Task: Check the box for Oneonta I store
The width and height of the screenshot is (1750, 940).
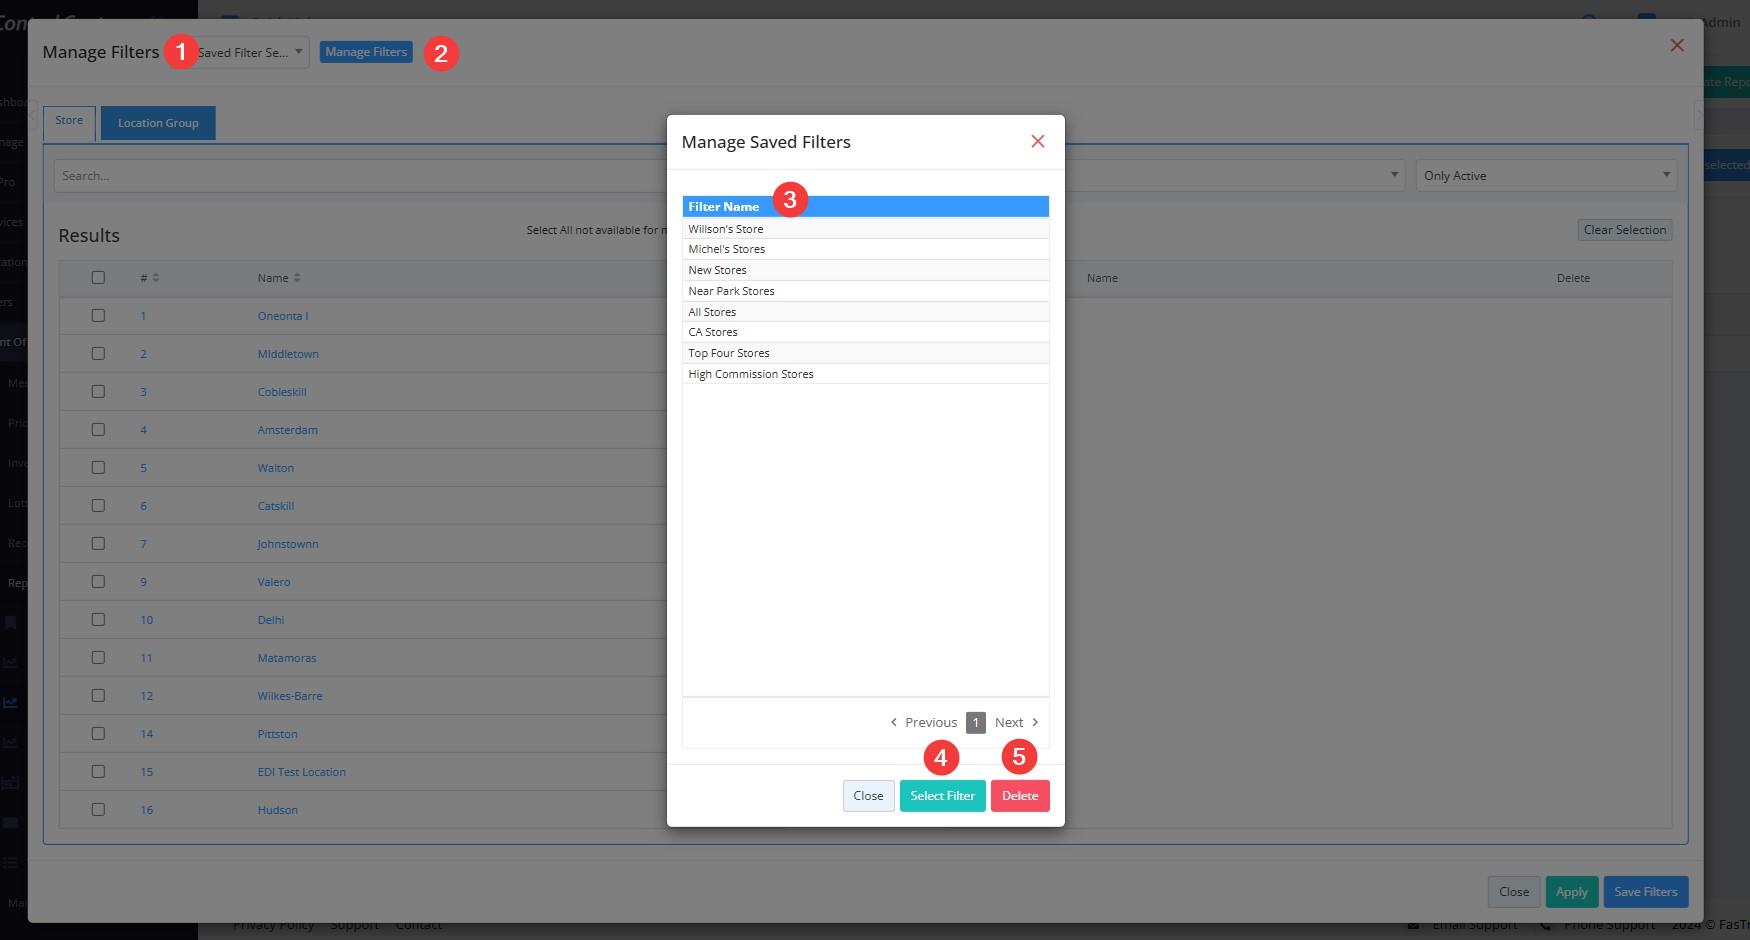Action: (x=98, y=316)
